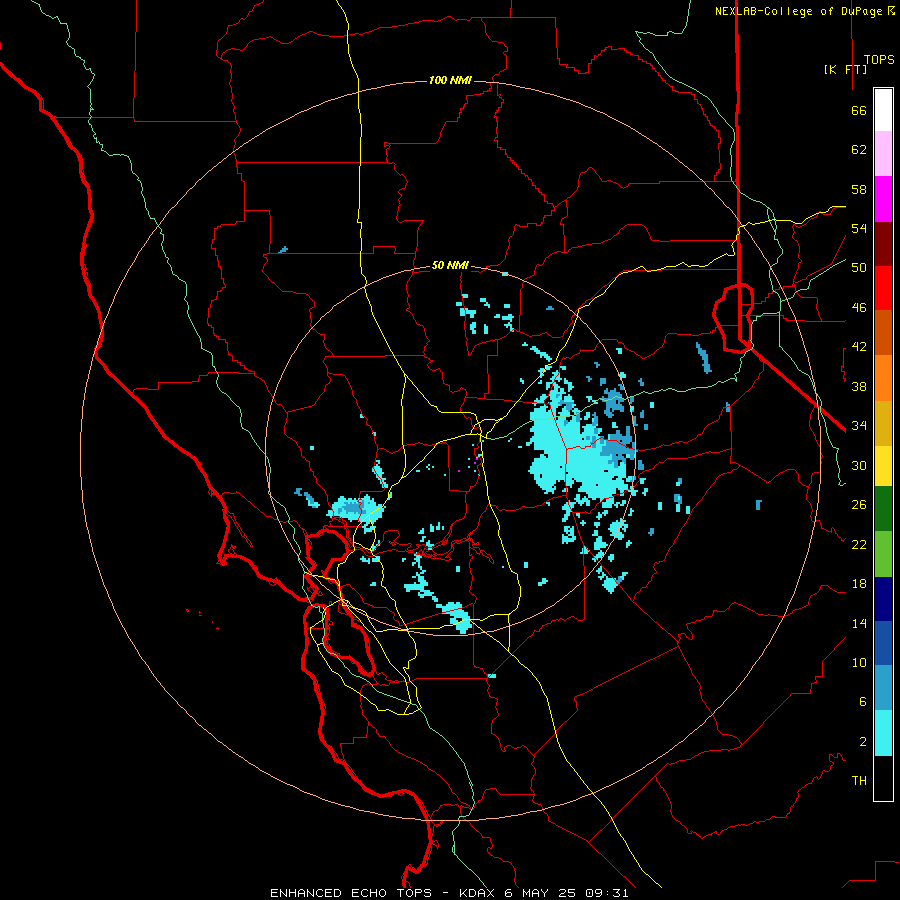Click the yellow legend swatch at 34 K FT

click(883, 466)
